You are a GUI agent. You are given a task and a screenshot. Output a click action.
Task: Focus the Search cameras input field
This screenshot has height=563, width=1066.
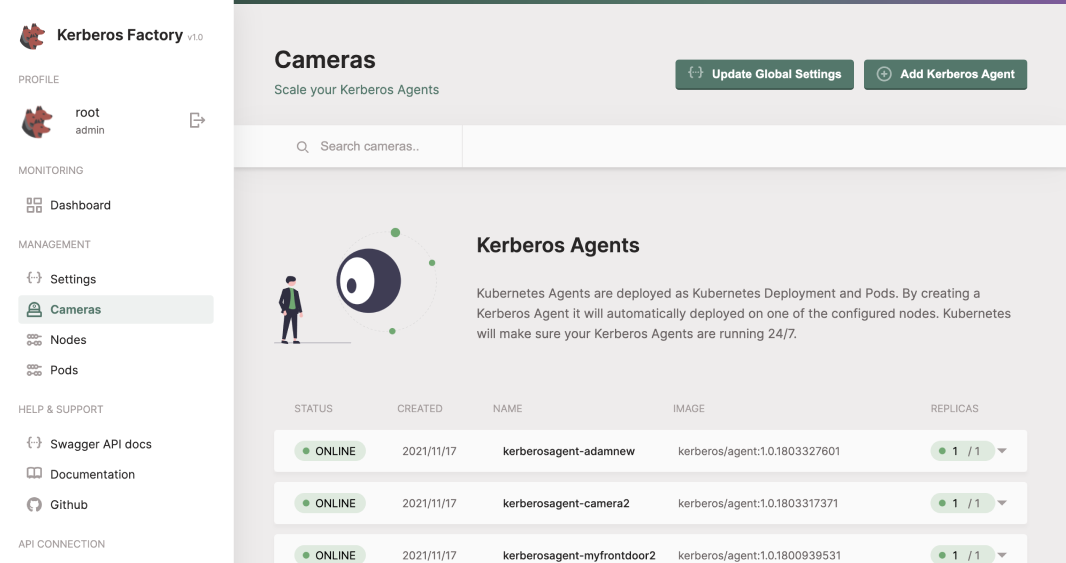click(385, 147)
